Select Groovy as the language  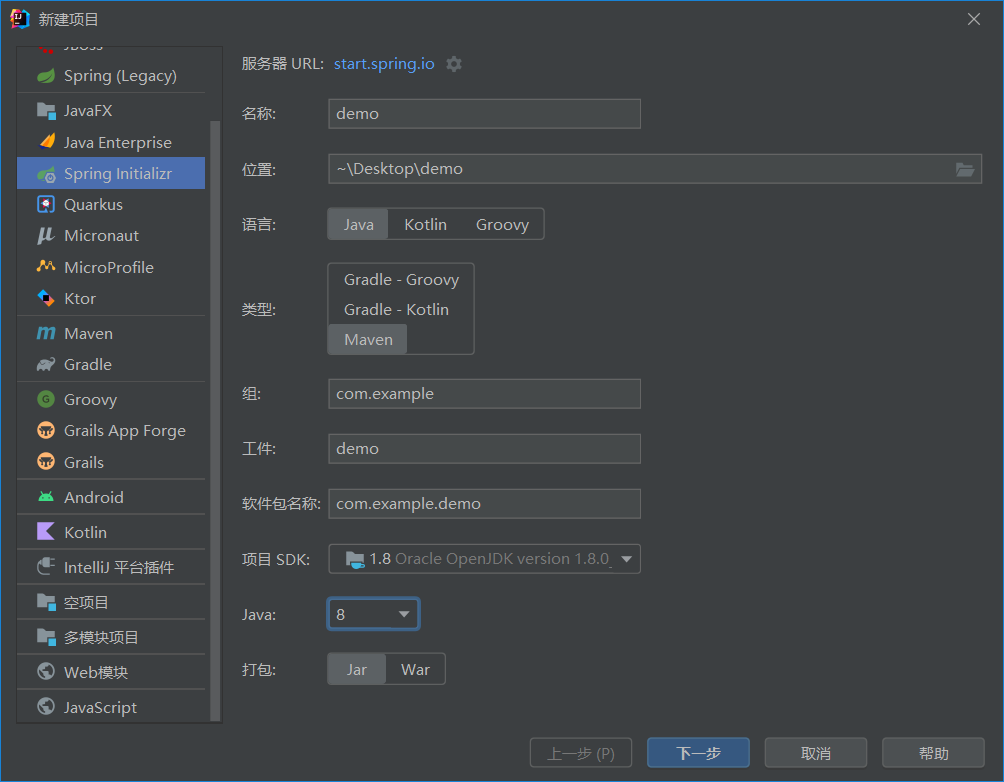tap(502, 224)
